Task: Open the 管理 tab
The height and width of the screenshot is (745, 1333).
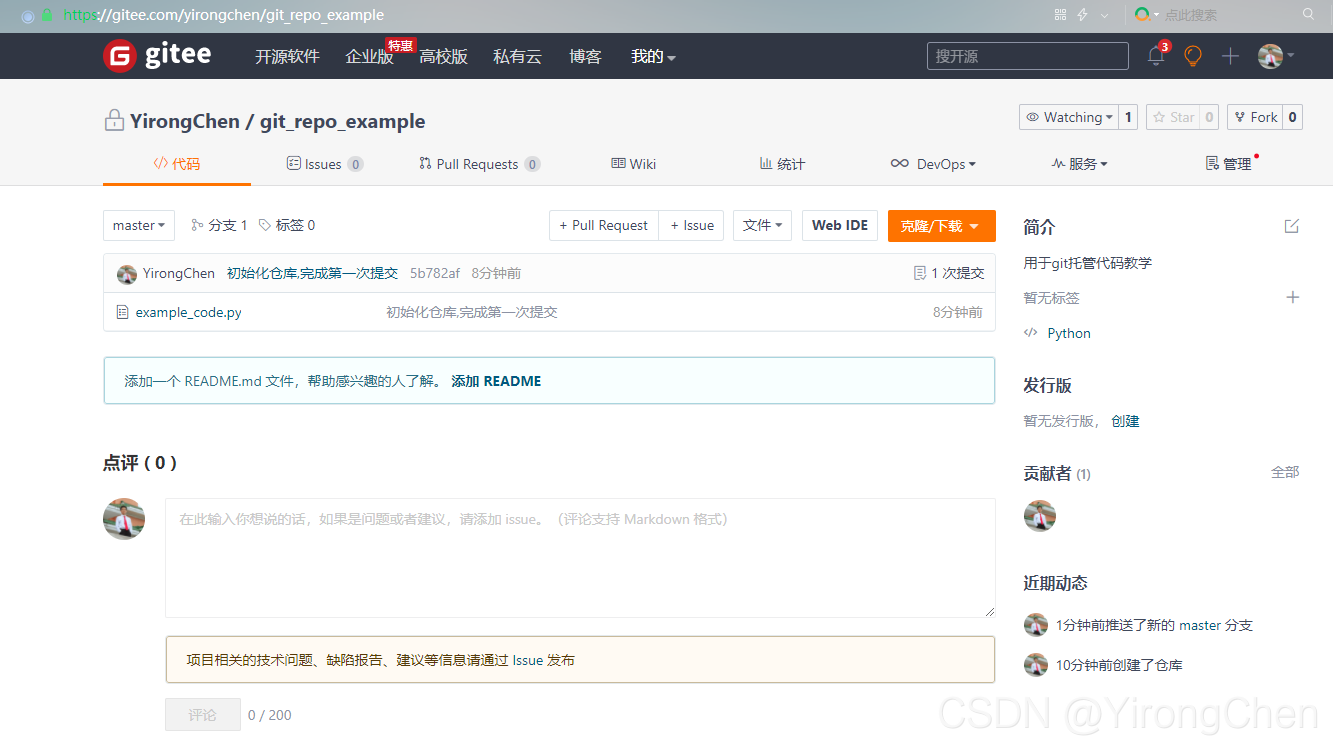Action: (x=1229, y=164)
